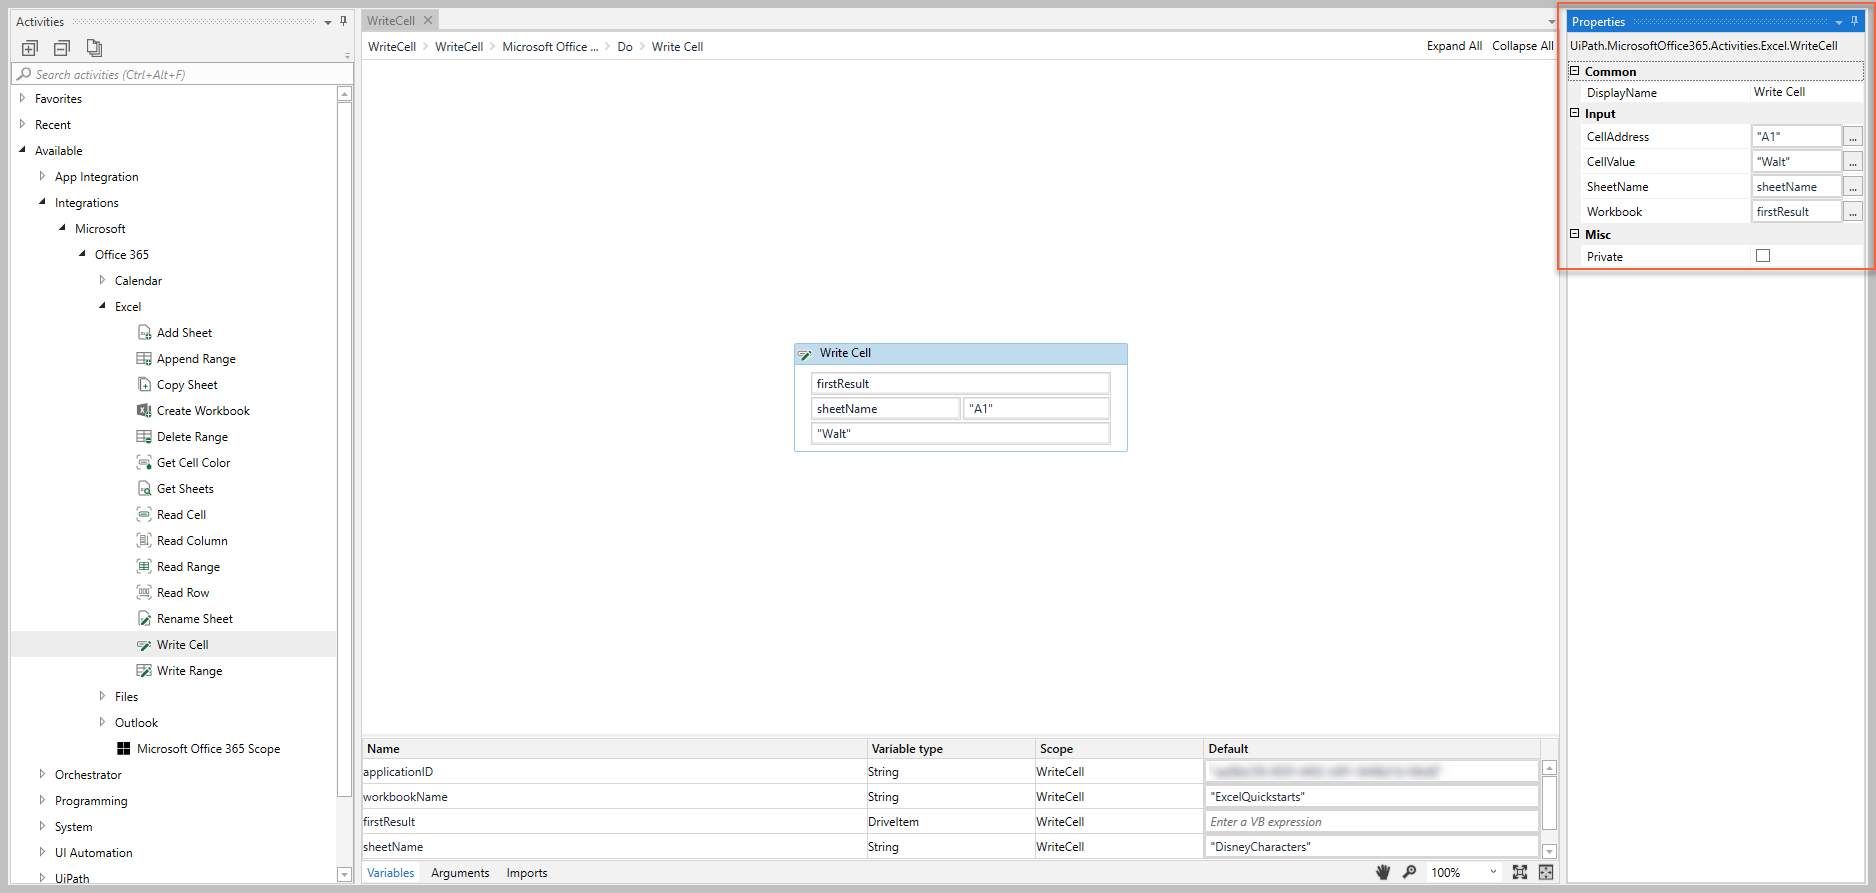Select the Append Range activity
This screenshot has width=1876, height=893.
(x=196, y=359)
